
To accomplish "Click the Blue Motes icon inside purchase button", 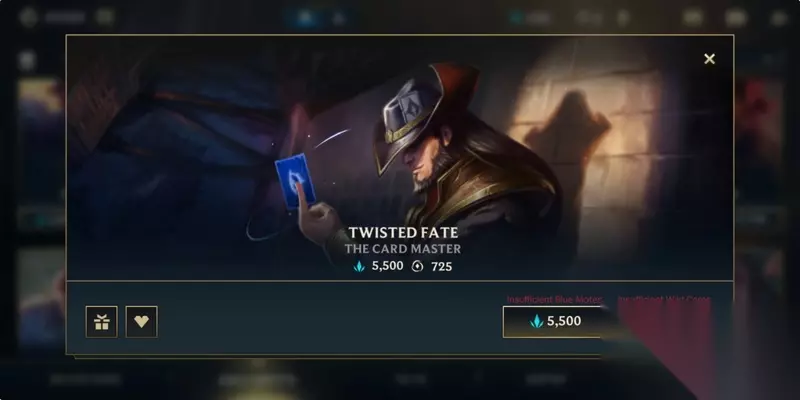I will click(x=536, y=321).
